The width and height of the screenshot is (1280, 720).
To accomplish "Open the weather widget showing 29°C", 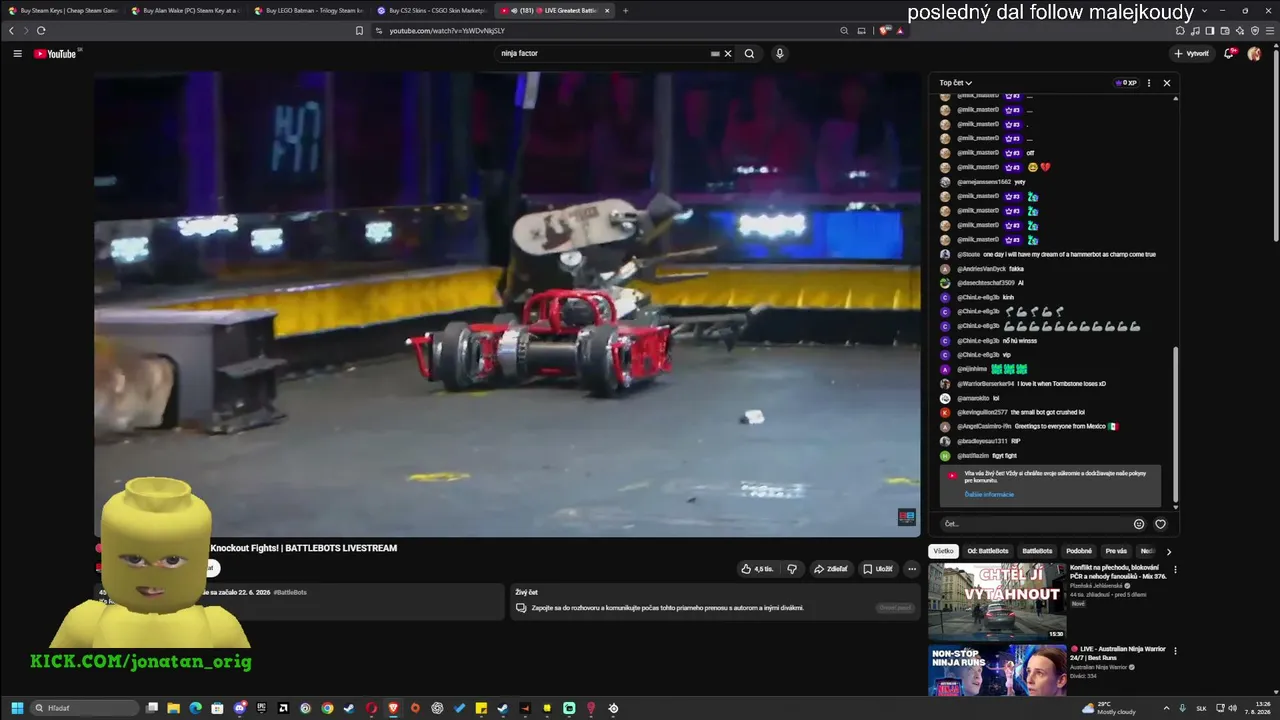I will coord(1108,708).
